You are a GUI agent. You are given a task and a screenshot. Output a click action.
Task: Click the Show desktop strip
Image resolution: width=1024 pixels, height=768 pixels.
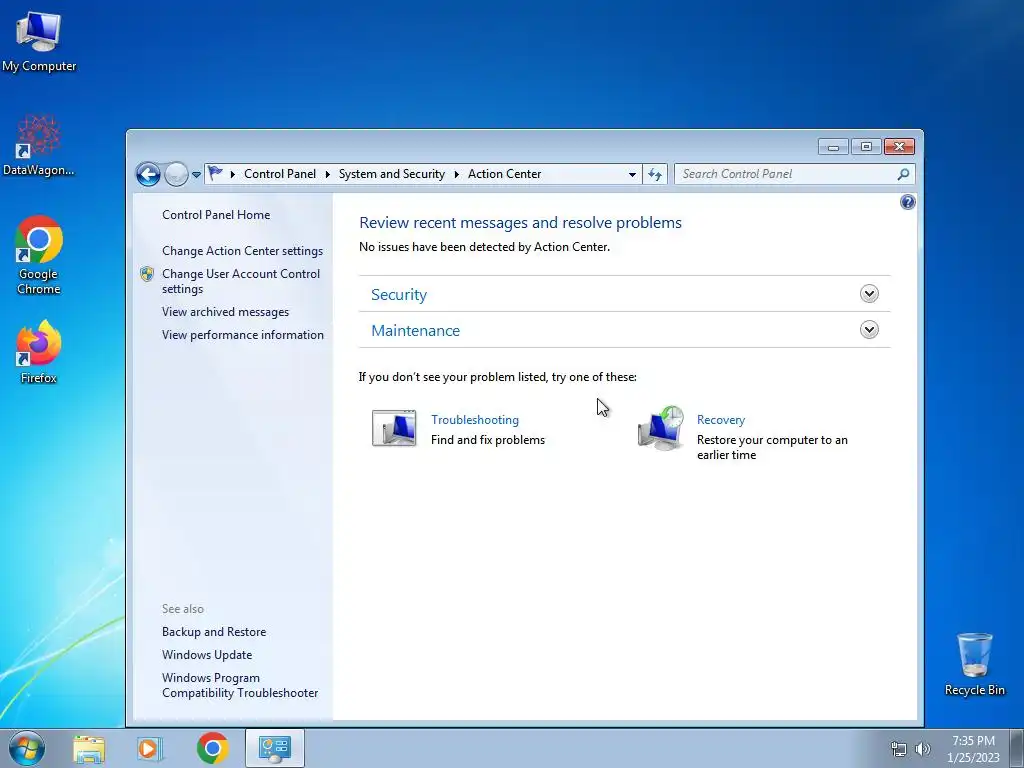pyautogui.click(x=1017, y=748)
